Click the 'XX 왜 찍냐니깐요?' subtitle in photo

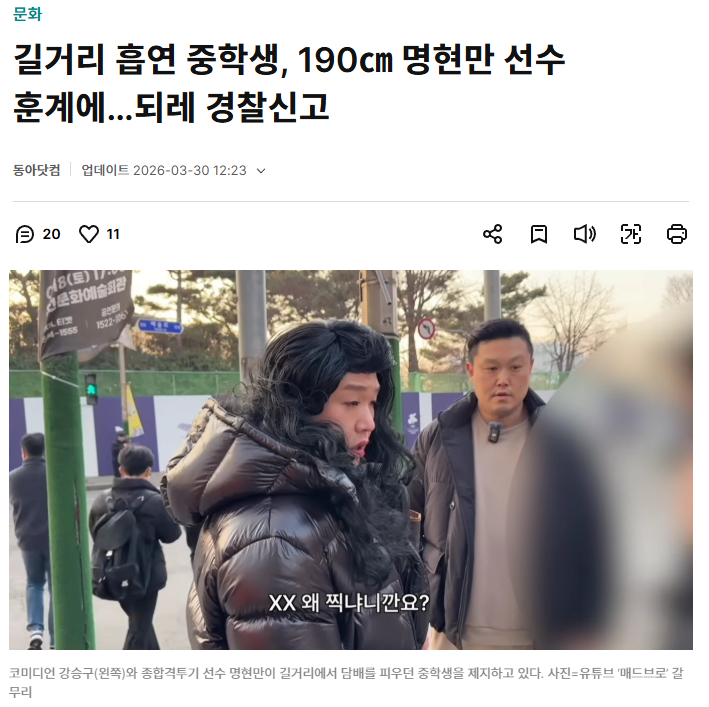(x=349, y=603)
